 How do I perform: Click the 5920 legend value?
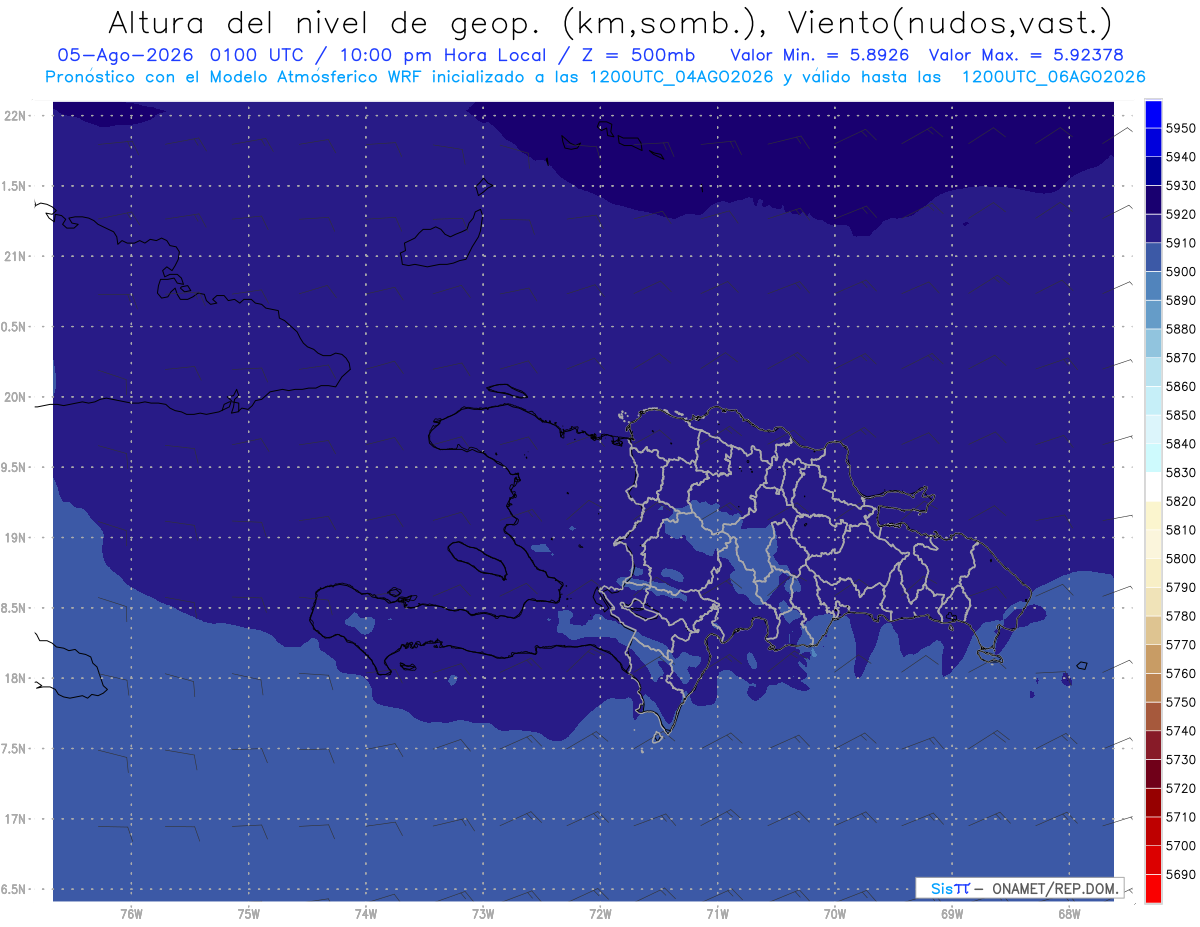coord(1180,214)
